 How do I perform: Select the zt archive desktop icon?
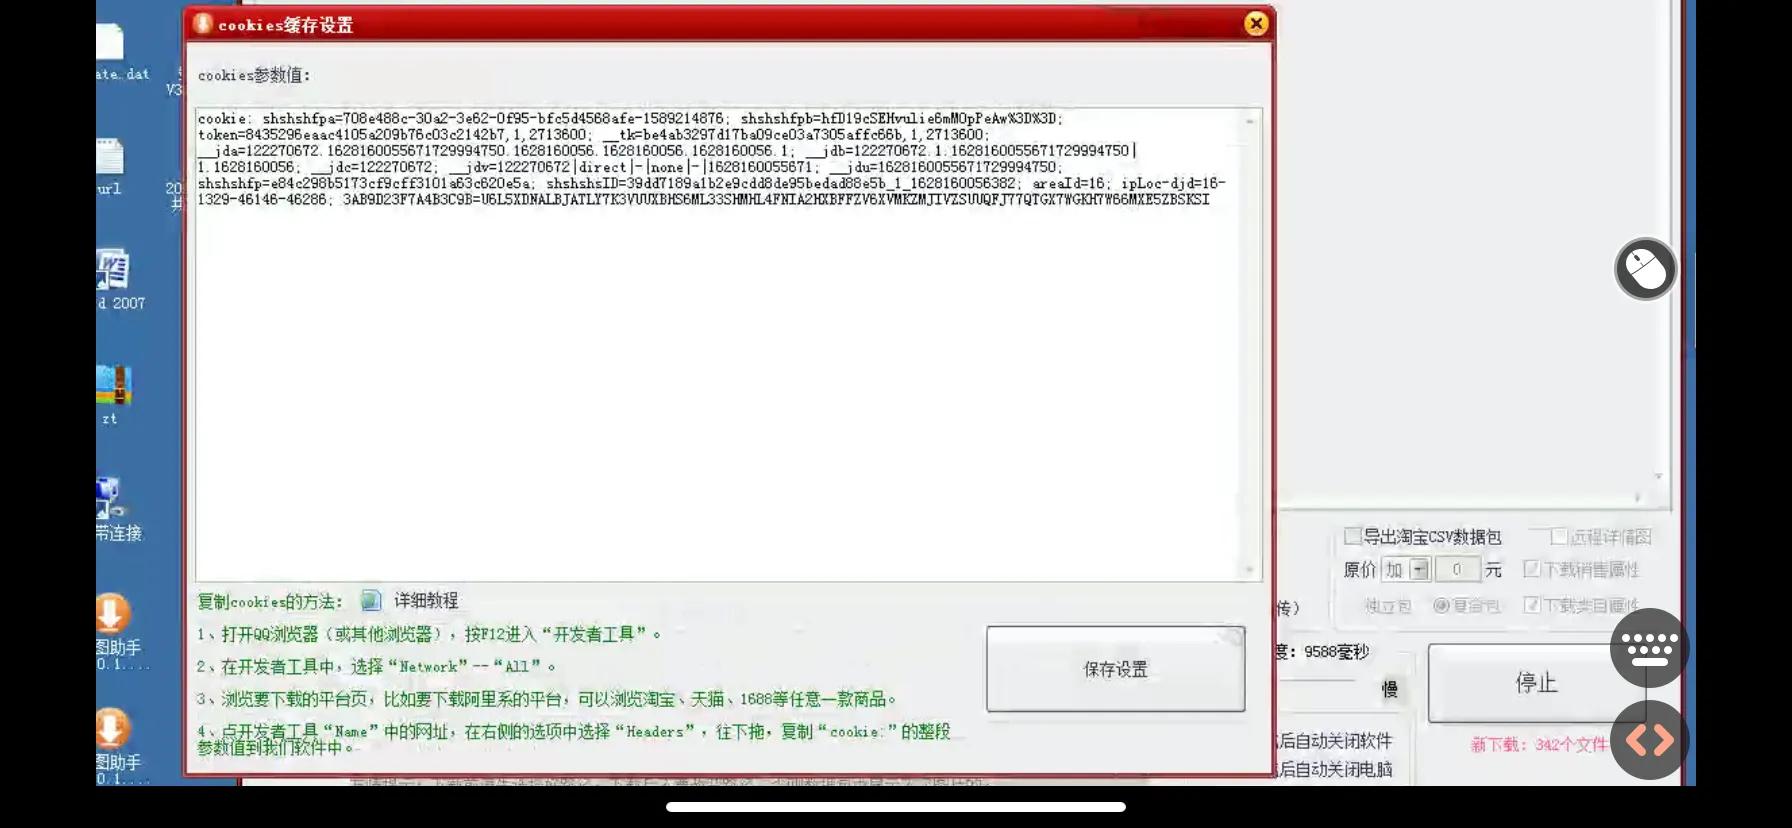coord(113,395)
